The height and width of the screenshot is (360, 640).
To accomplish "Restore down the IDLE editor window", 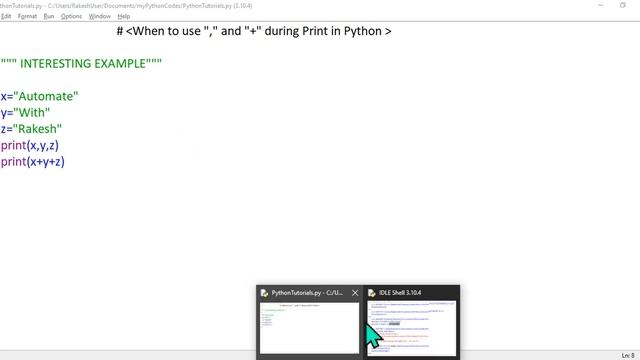I will [622, 5].
